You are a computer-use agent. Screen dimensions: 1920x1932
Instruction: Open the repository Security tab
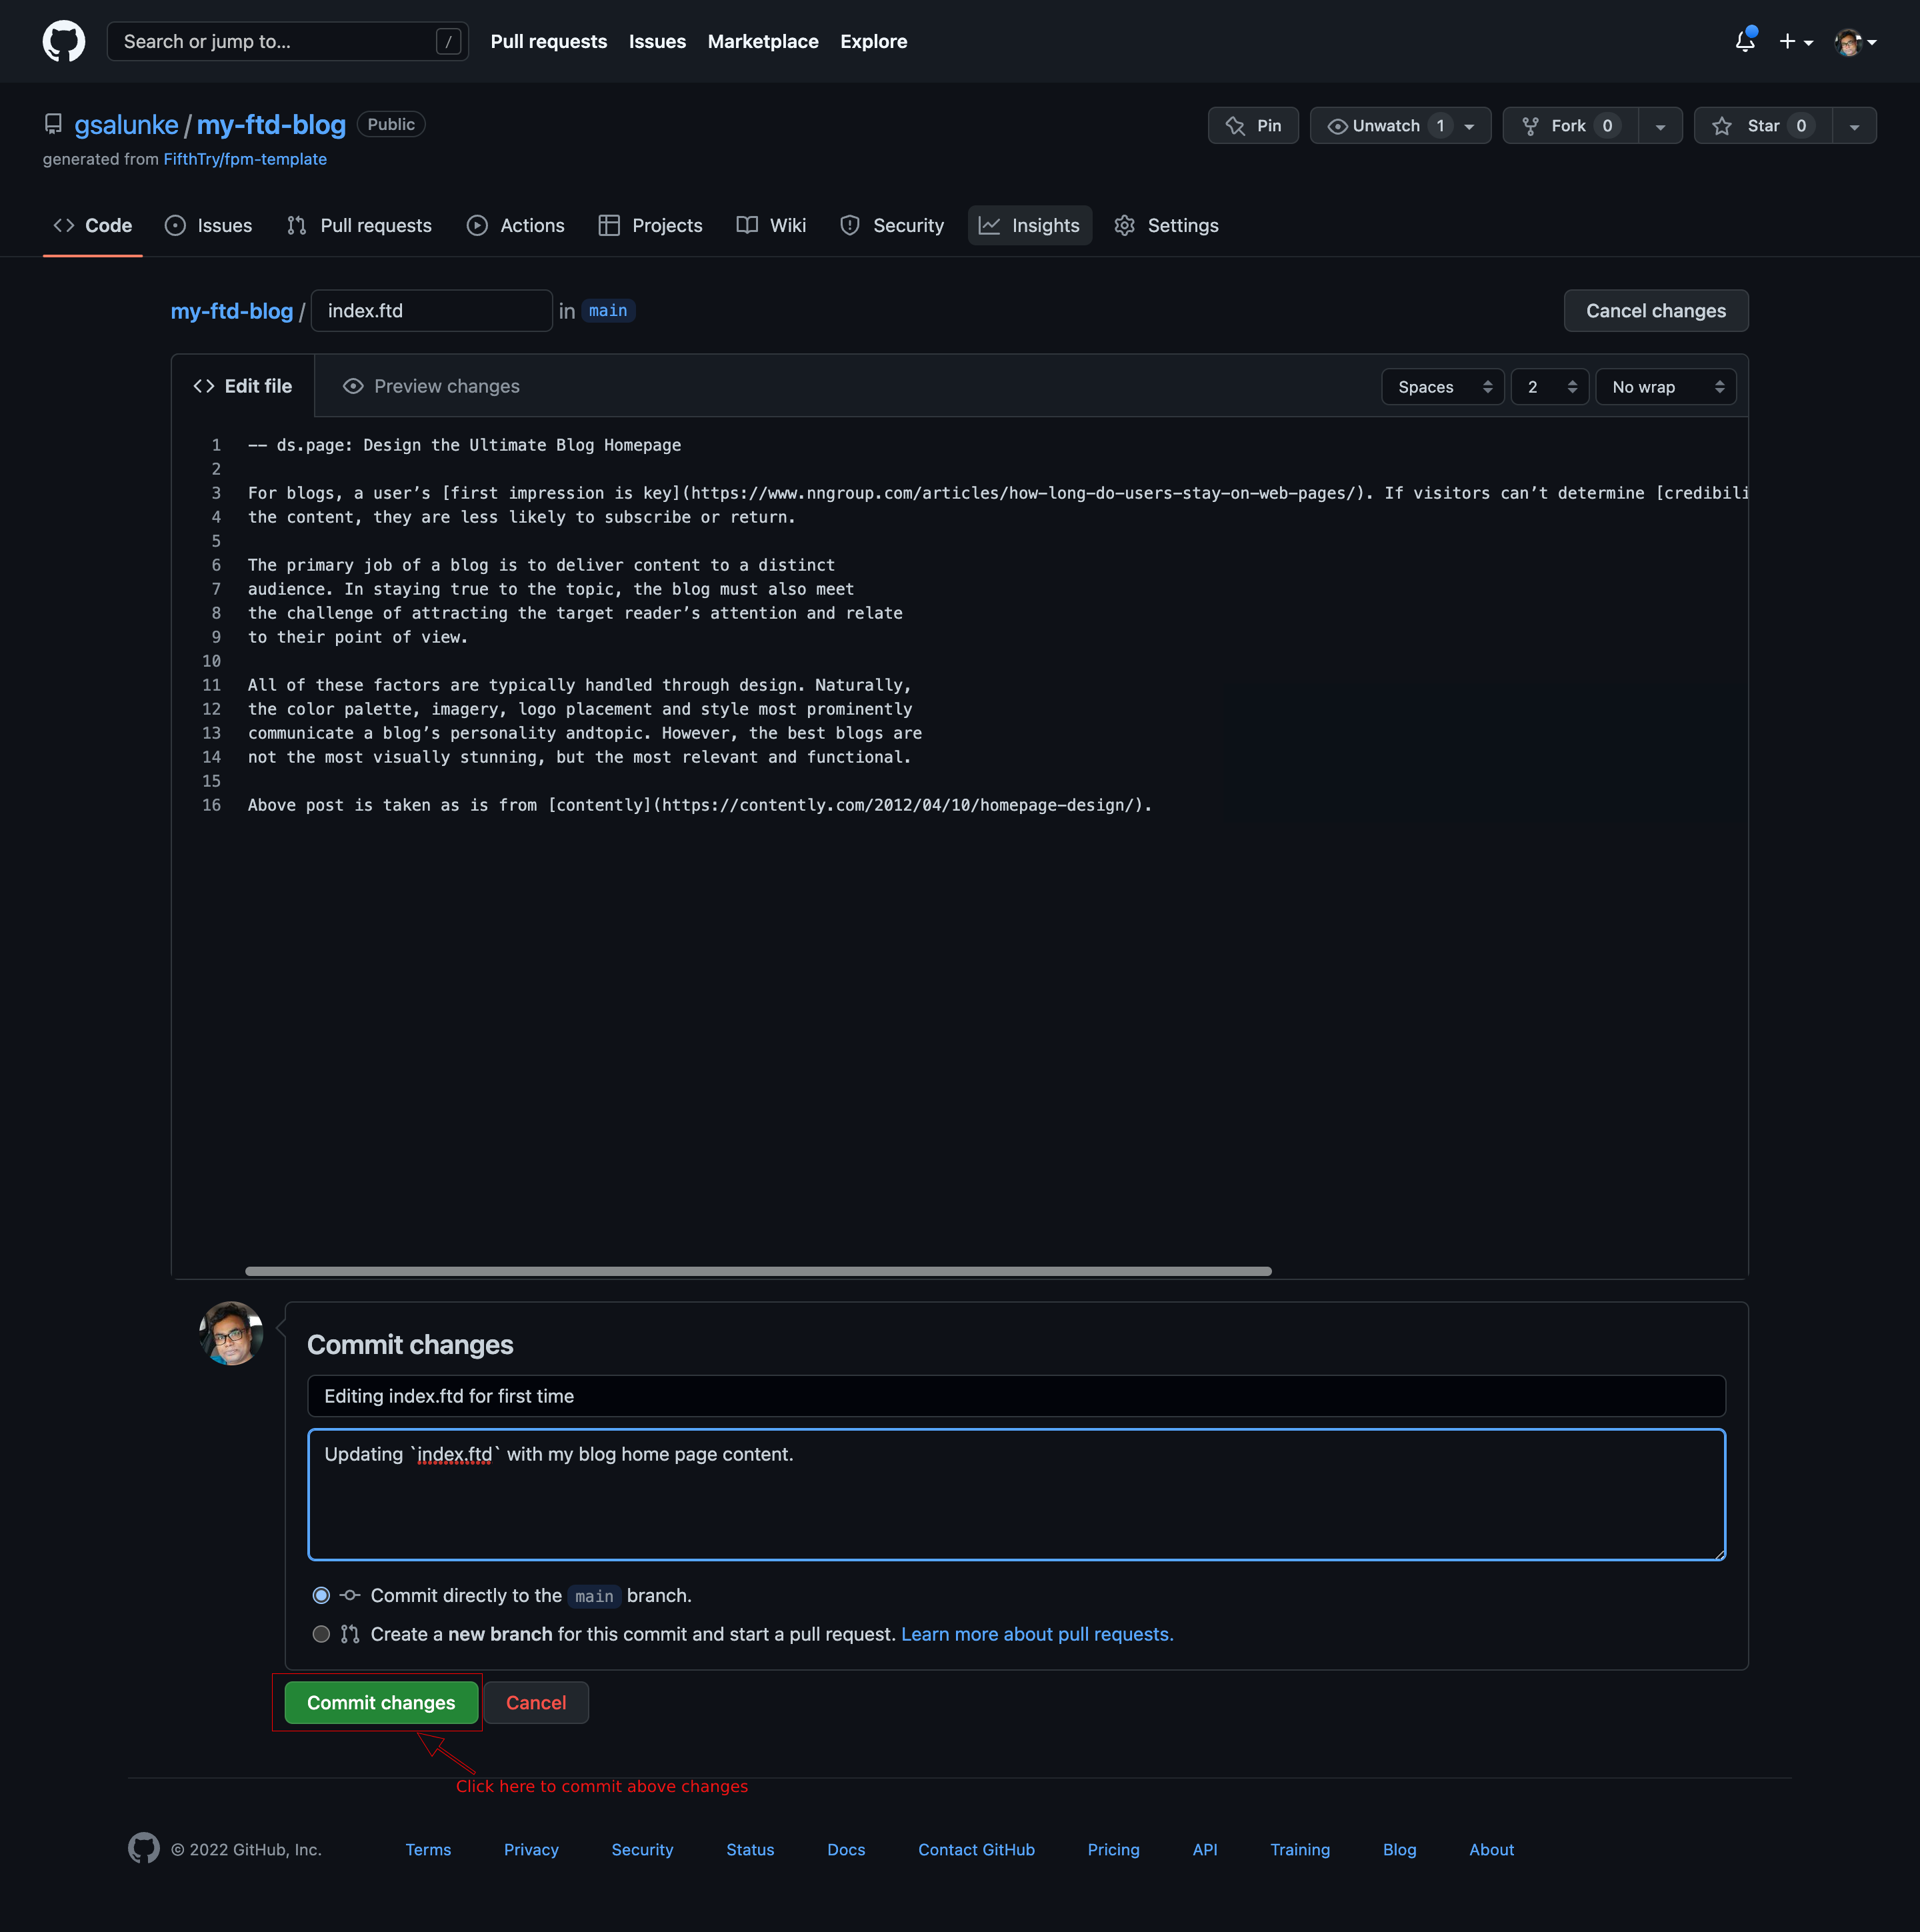[x=892, y=226]
